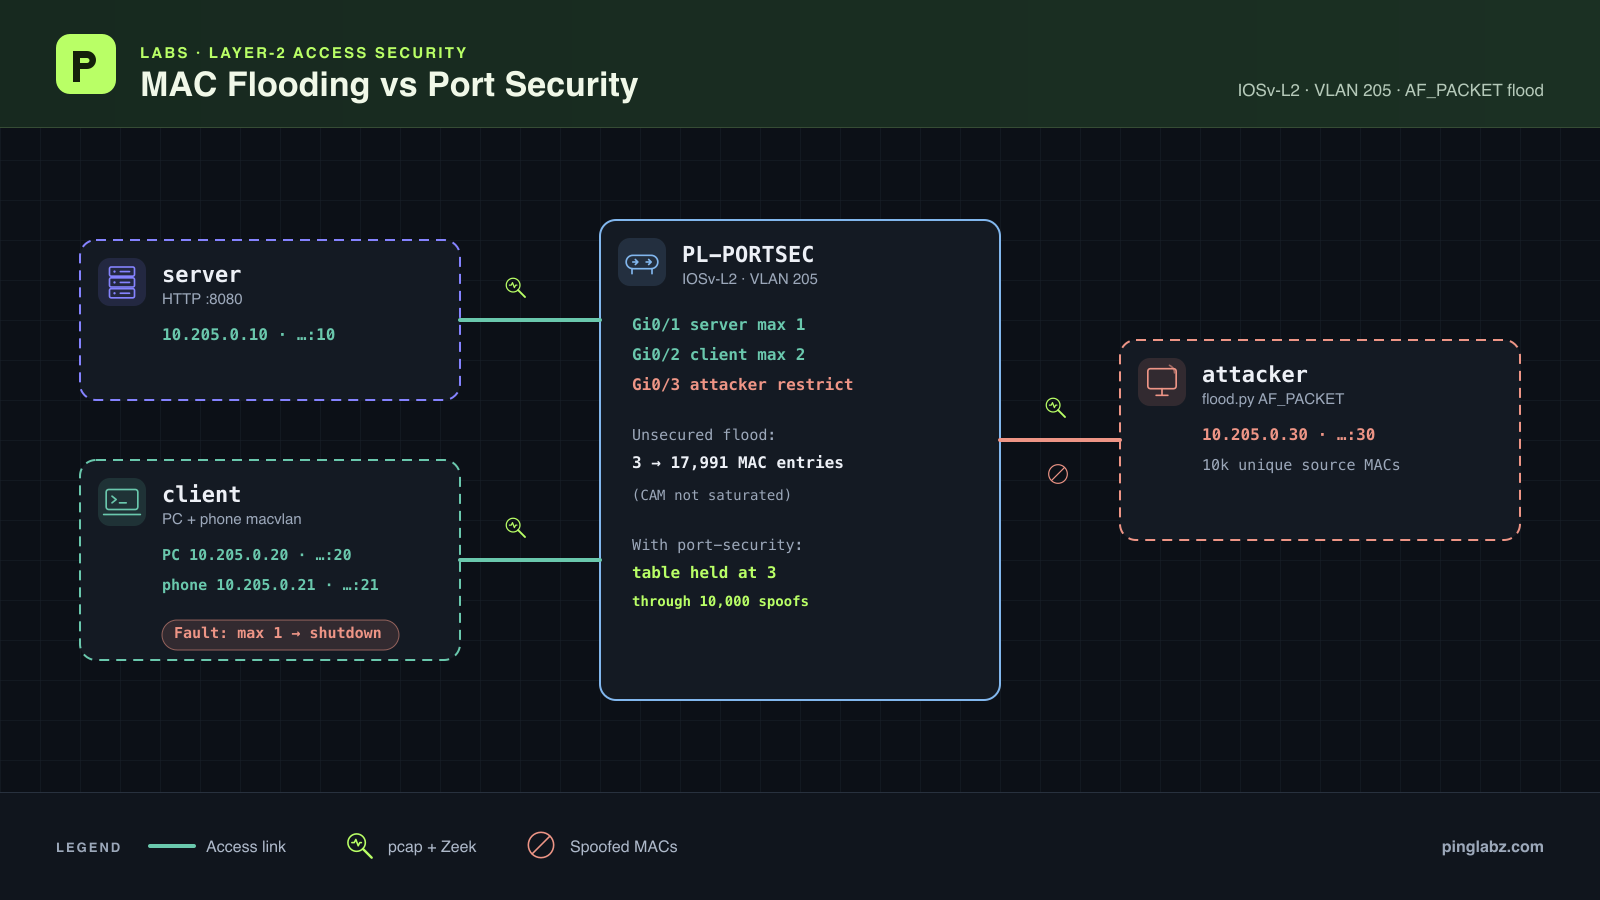Viewport: 1600px width, 900px height.
Task: Click the server rack icon
Action: (x=122, y=282)
